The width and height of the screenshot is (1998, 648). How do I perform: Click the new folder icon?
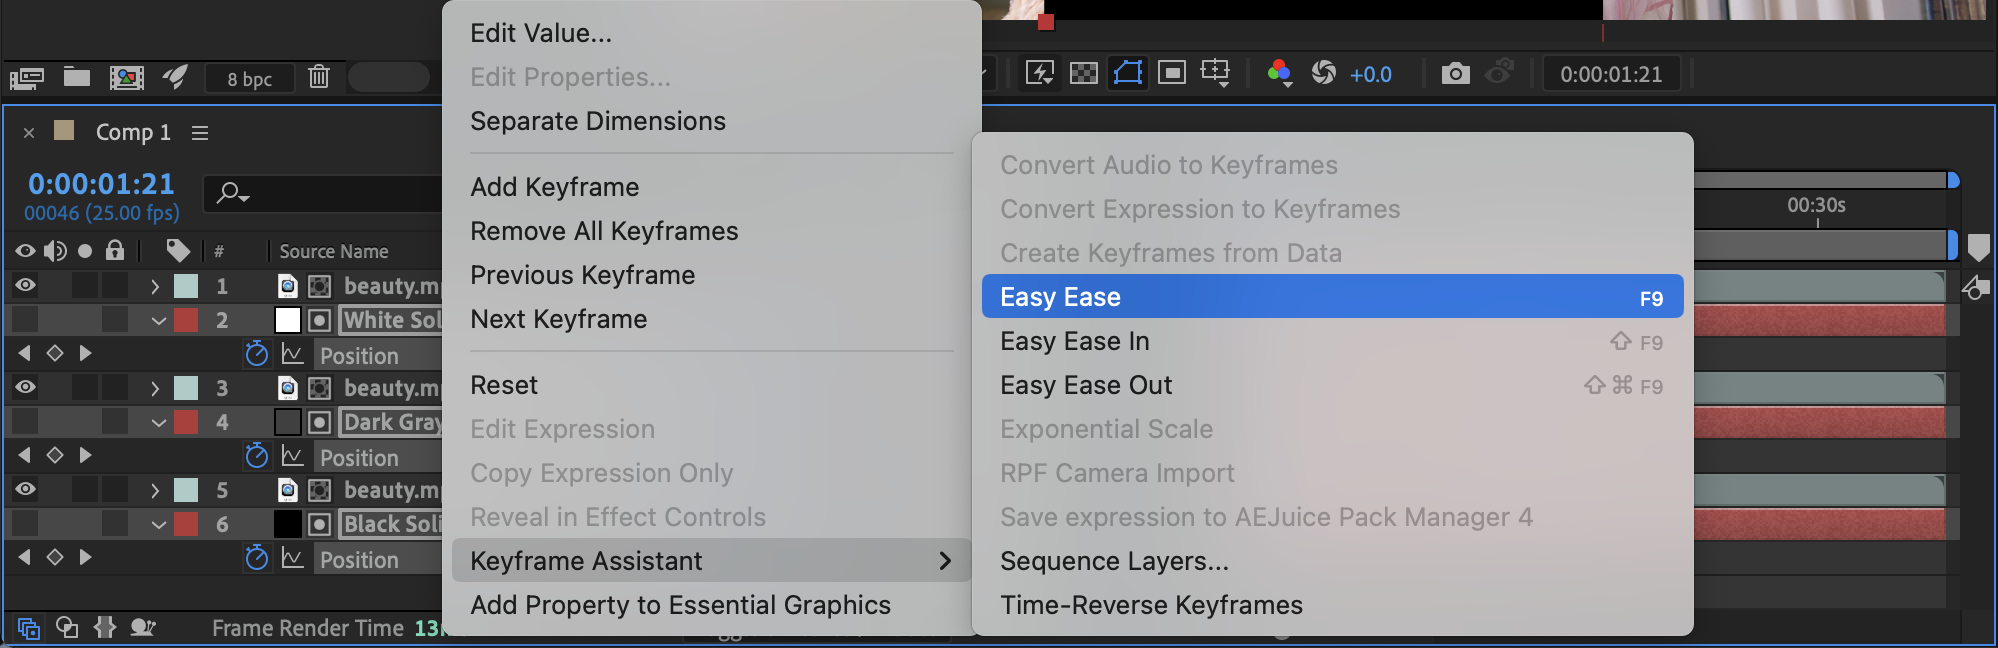pyautogui.click(x=77, y=77)
